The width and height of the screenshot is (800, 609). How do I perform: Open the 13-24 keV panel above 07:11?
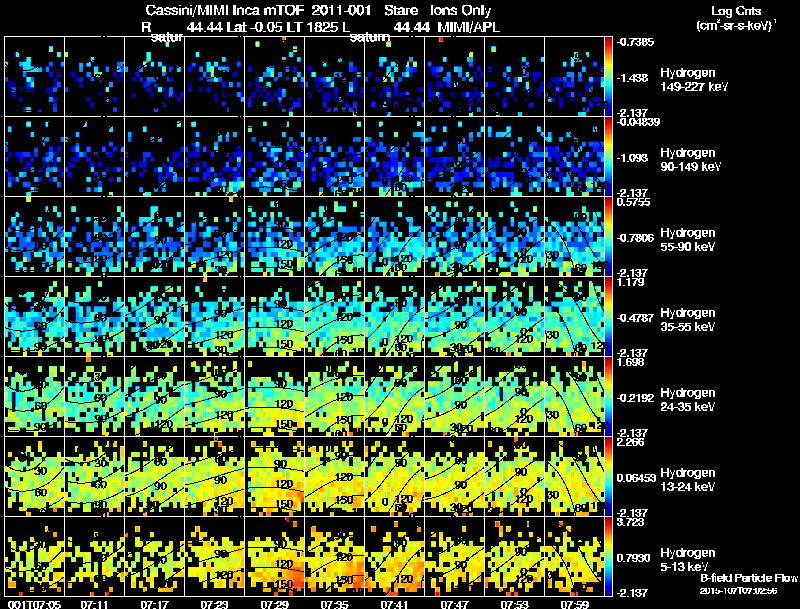point(94,476)
